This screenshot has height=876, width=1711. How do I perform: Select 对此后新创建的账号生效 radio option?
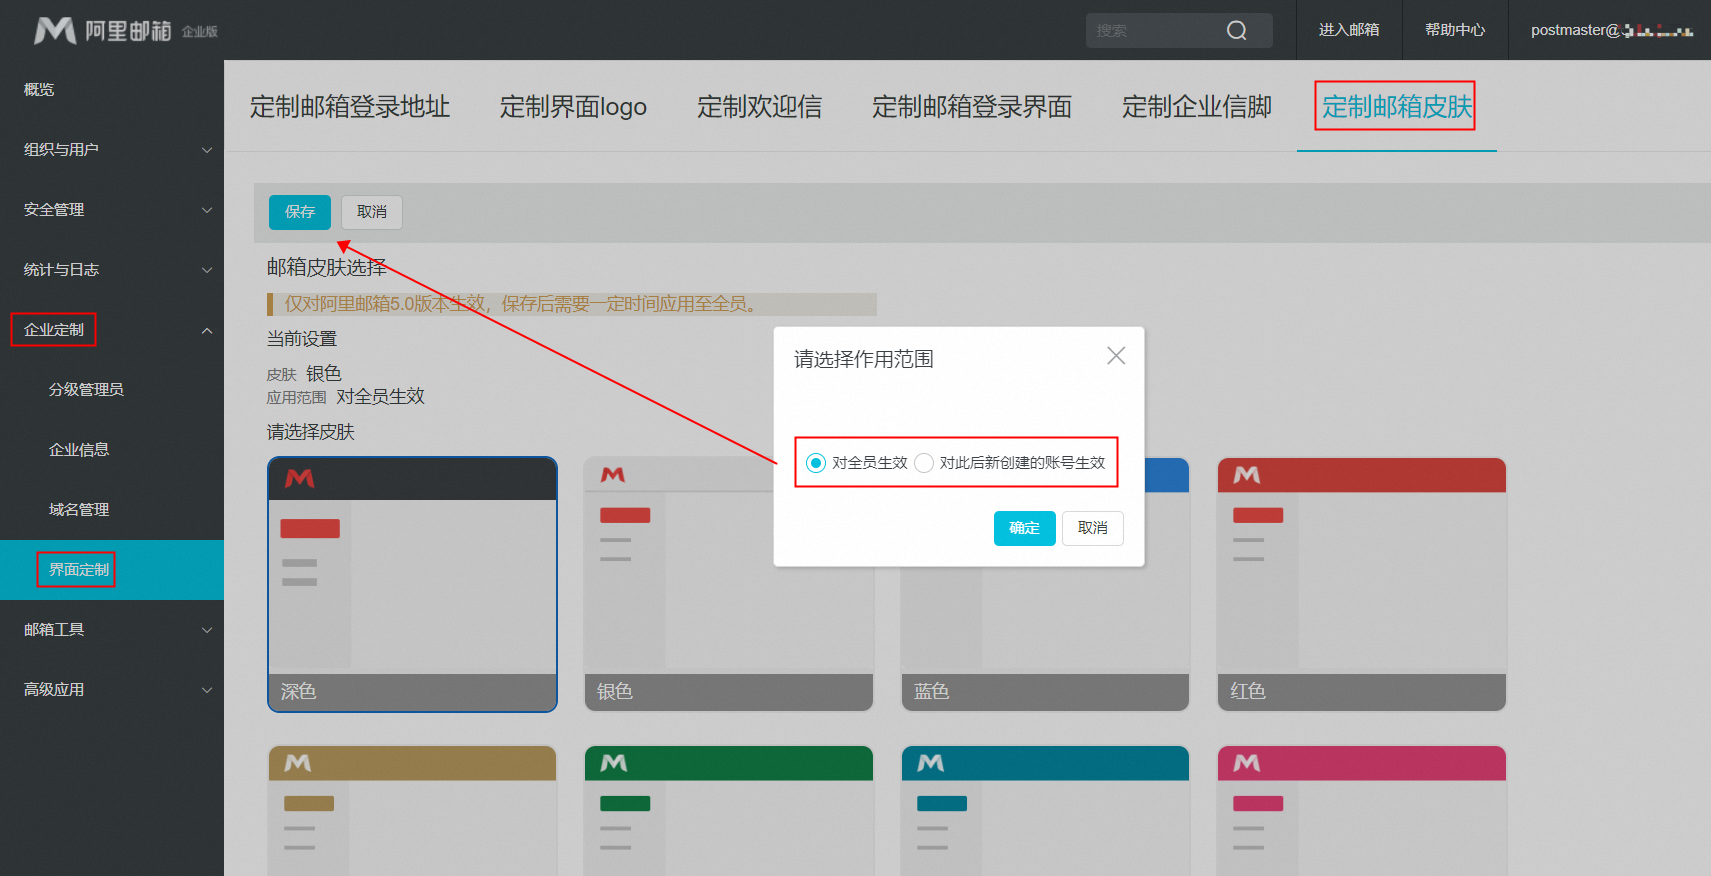(924, 463)
